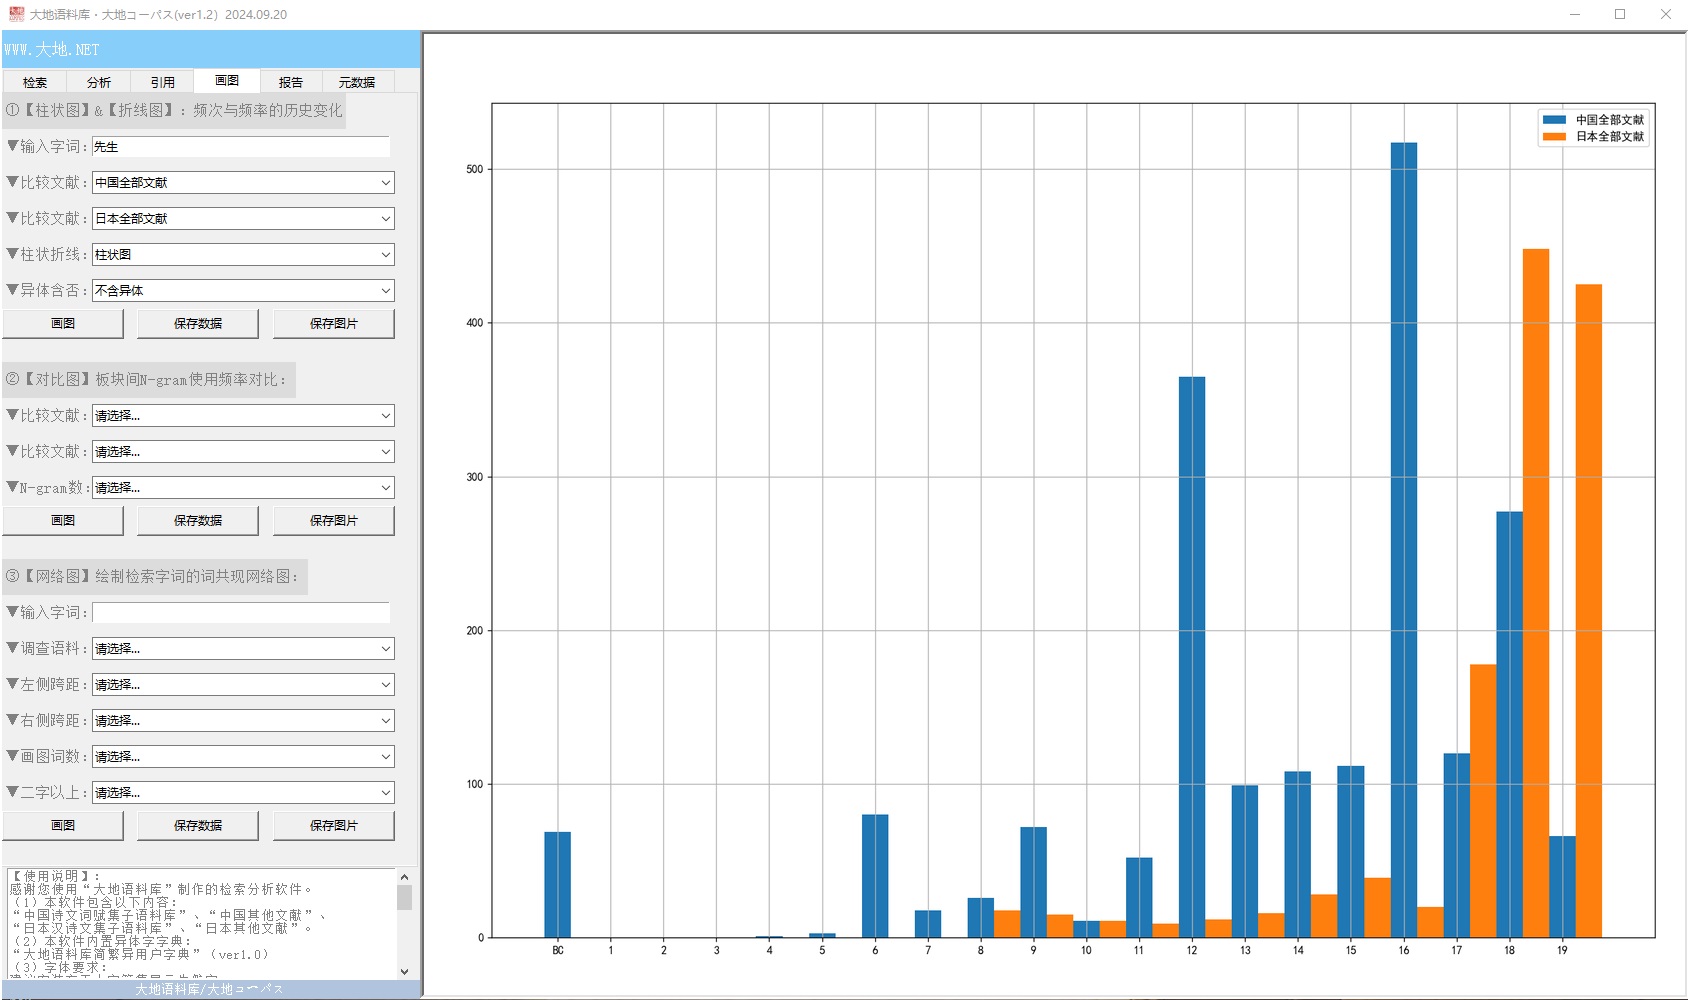This screenshot has height=1000, width=1688.
Task: Click the input field containing 先生
Action: [241, 146]
